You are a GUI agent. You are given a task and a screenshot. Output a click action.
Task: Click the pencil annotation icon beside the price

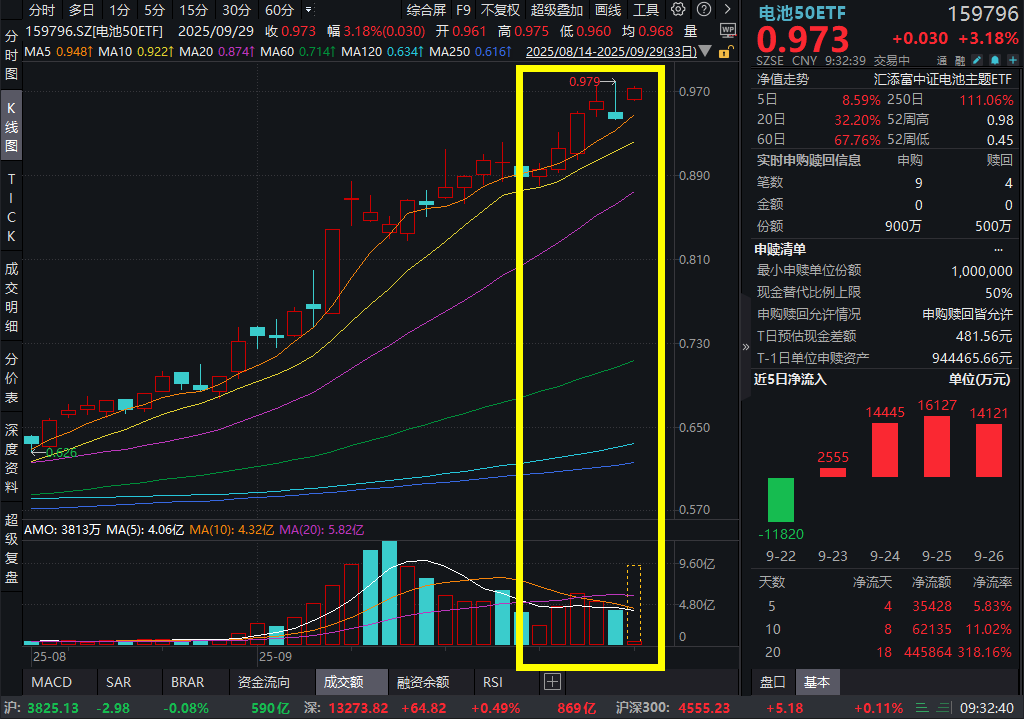coord(977,60)
